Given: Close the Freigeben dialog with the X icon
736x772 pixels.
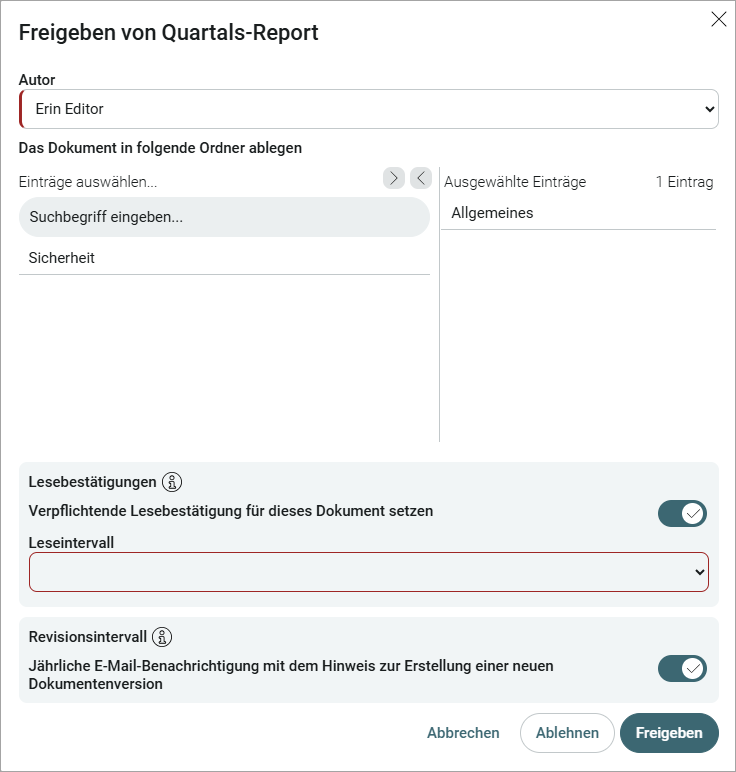Looking at the screenshot, I should 719,19.
